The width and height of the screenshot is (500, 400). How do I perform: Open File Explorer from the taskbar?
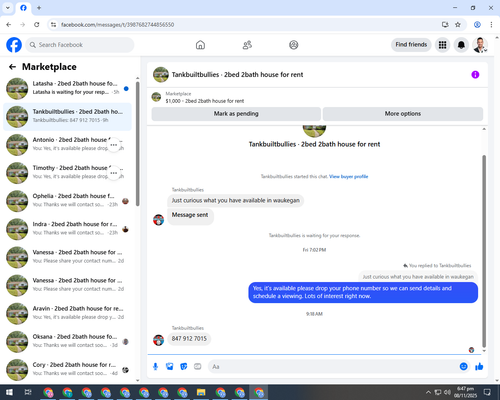(201, 392)
